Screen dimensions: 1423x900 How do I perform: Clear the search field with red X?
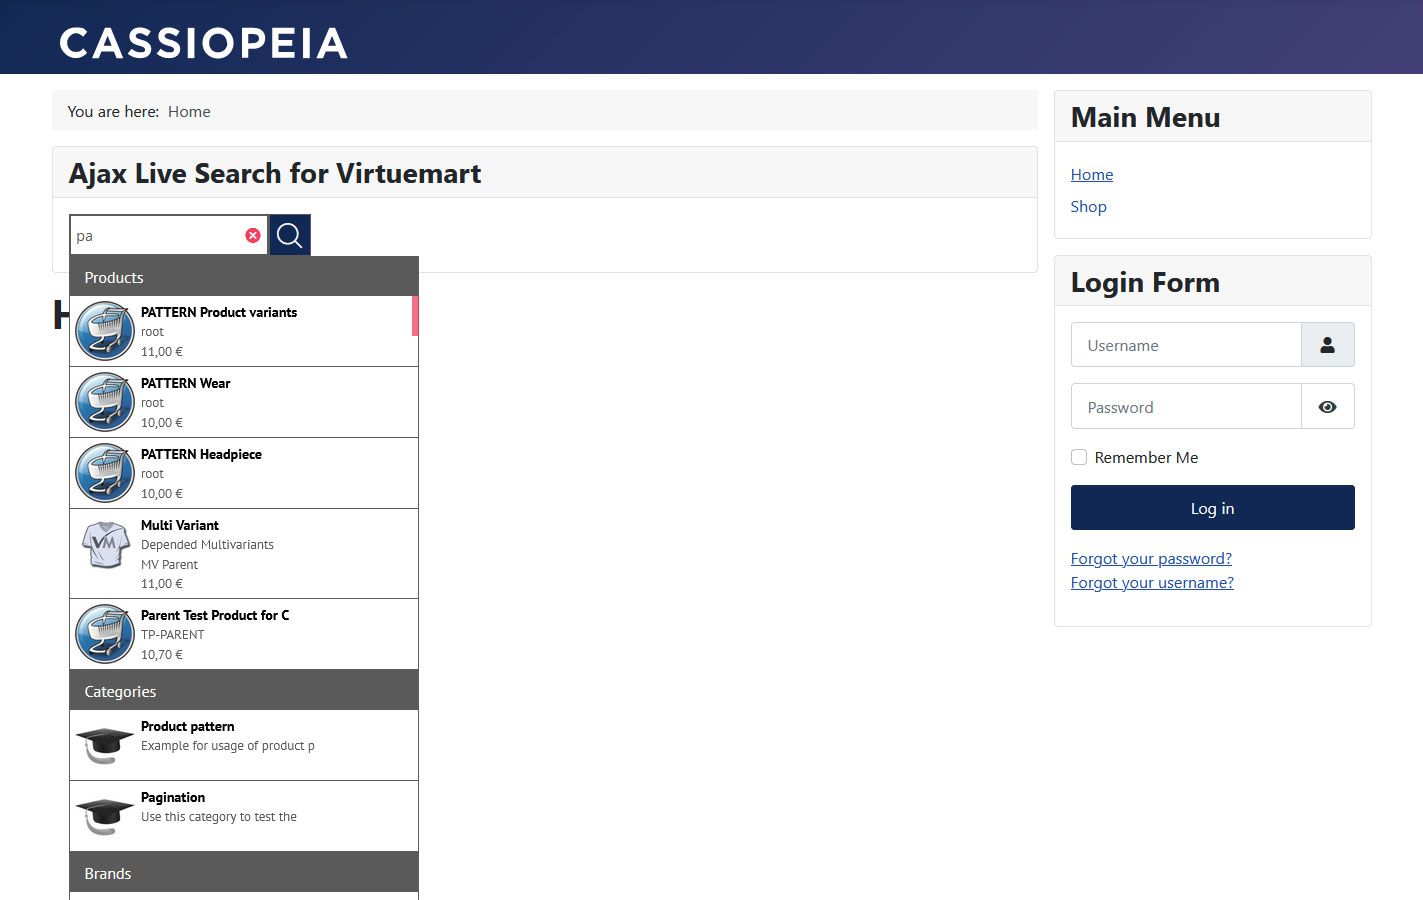pyautogui.click(x=253, y=235)
